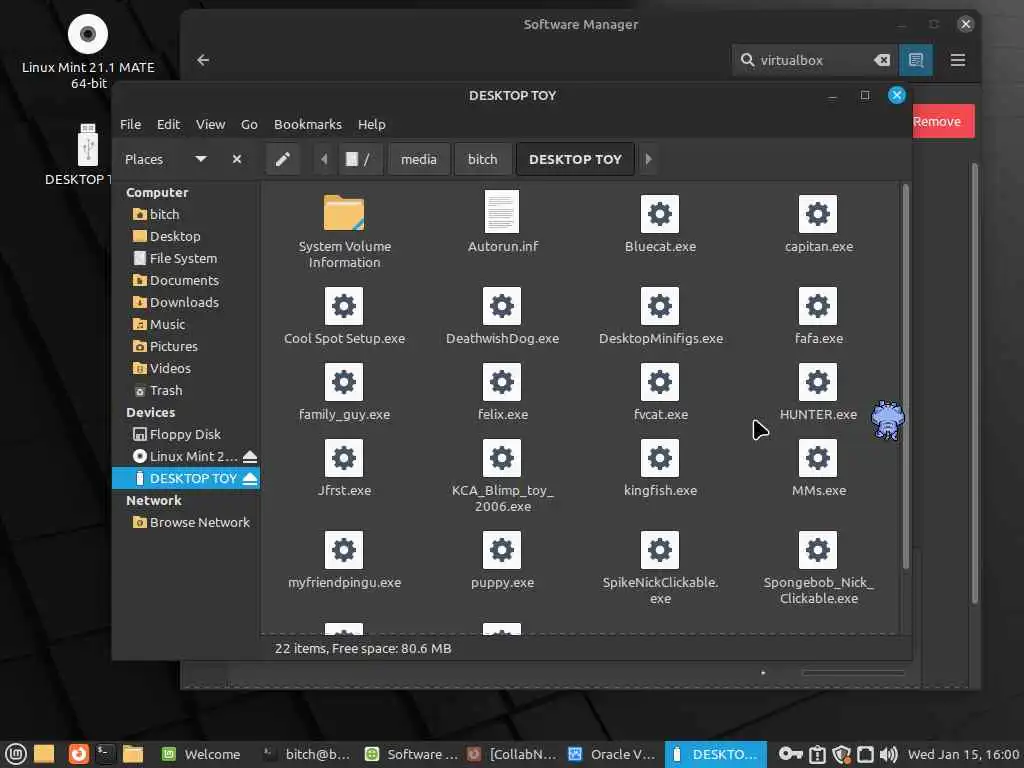Viewport: 1024px width, 768px height.
Task: Click Software Manager search field
Action: click(x=814, y=60)
